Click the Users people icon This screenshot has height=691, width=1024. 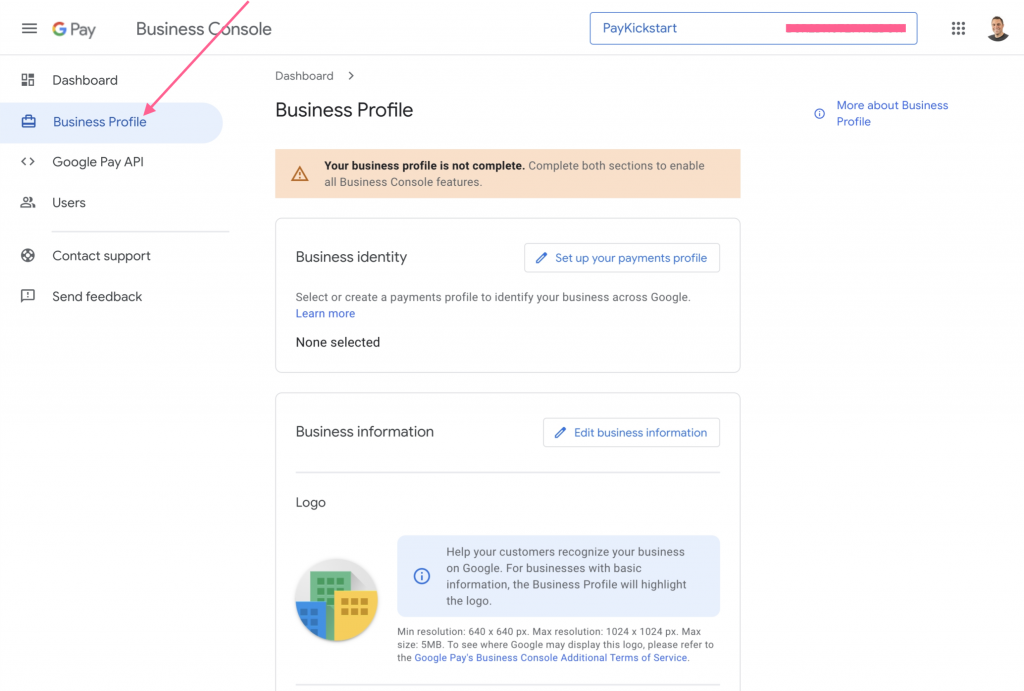point(27,202)
